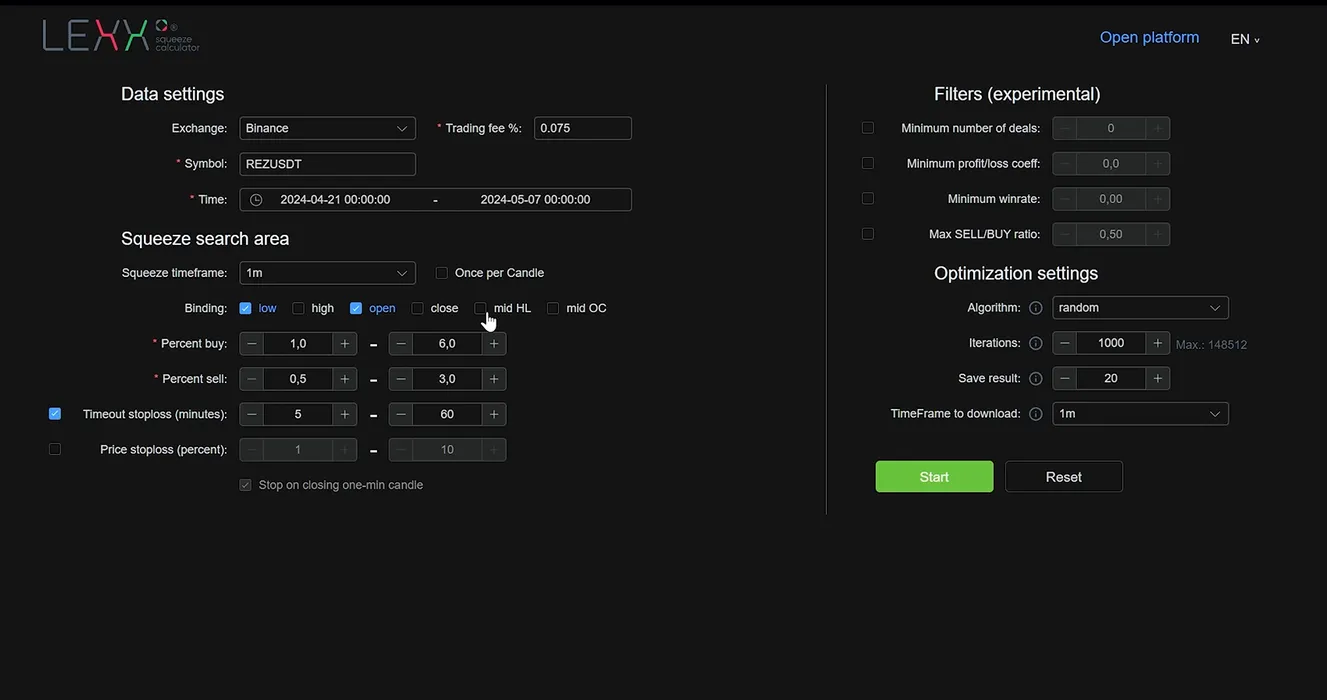This screenshot has width=1327, height=700.
Task: Toggle the low binding checkbox
Action: tap(246, 308)
